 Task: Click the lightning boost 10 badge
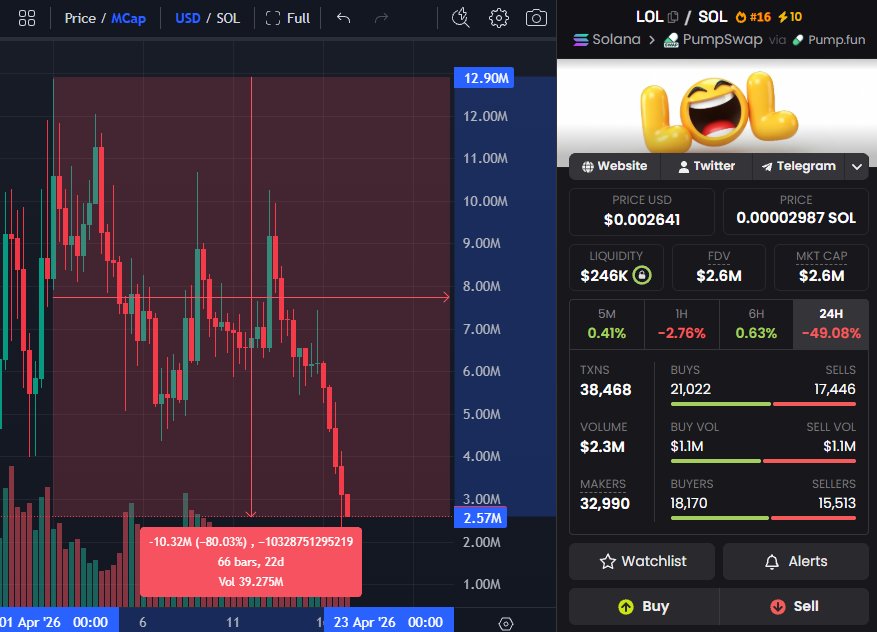point(790,17)
